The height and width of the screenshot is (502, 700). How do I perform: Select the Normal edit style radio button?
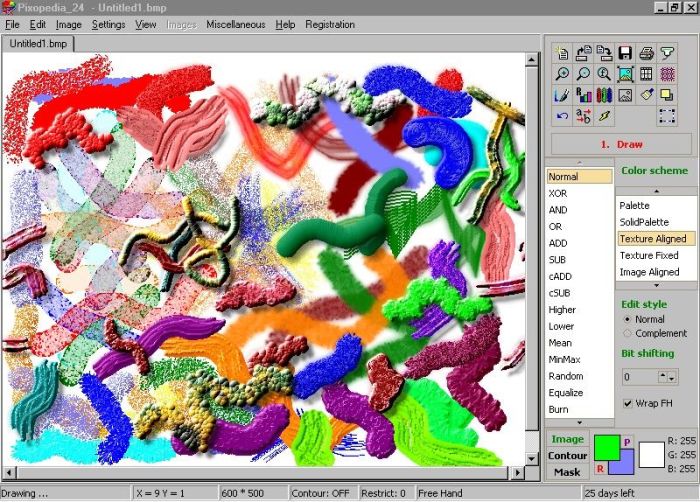tap(627, 319)
